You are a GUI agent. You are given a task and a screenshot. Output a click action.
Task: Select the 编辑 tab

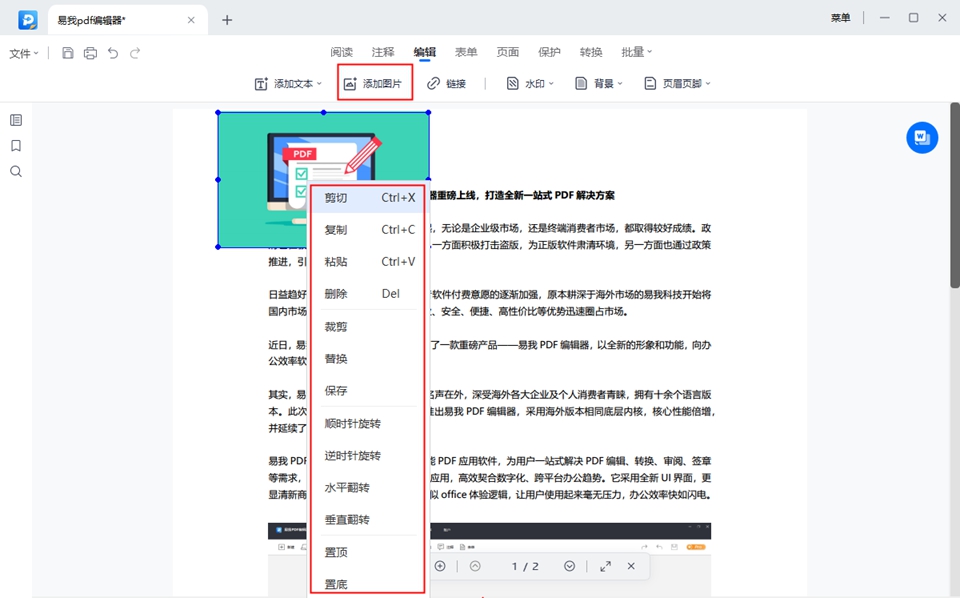425,52
